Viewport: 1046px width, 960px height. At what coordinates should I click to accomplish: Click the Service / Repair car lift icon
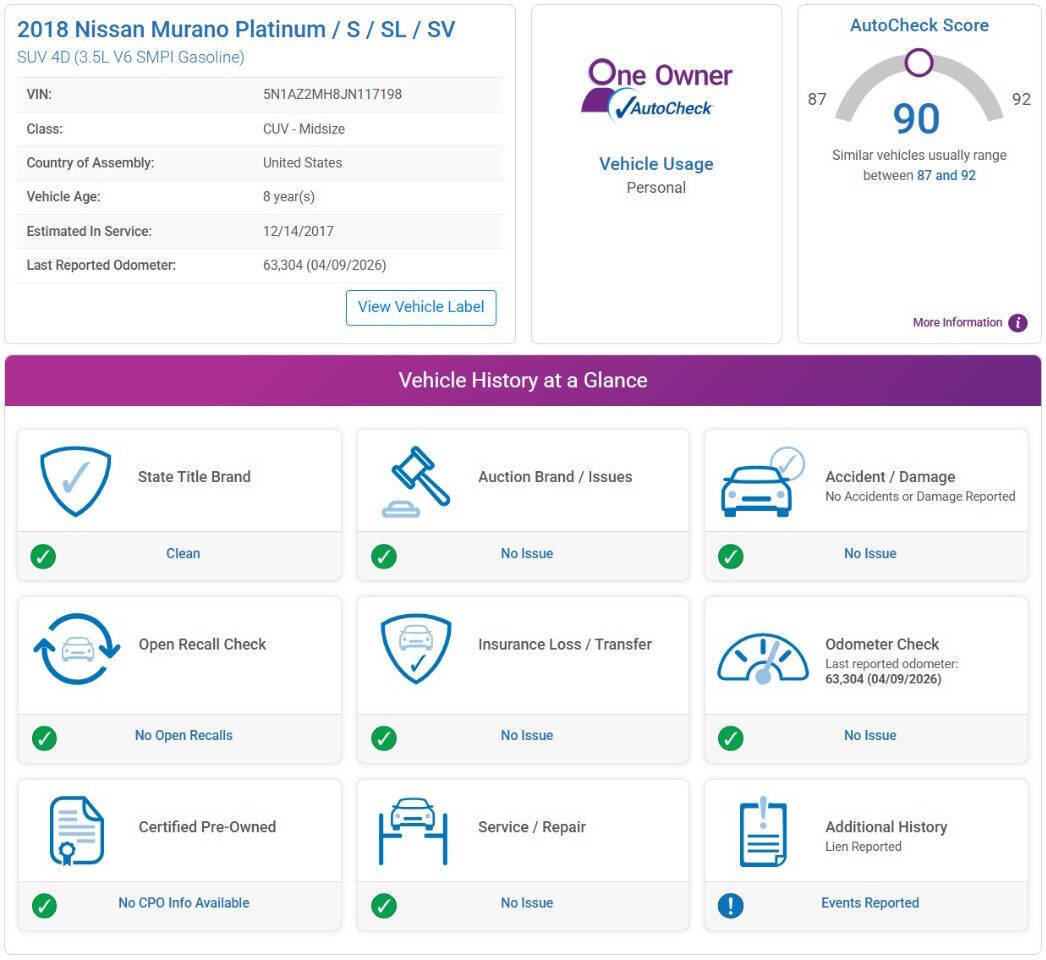point(413,831)
